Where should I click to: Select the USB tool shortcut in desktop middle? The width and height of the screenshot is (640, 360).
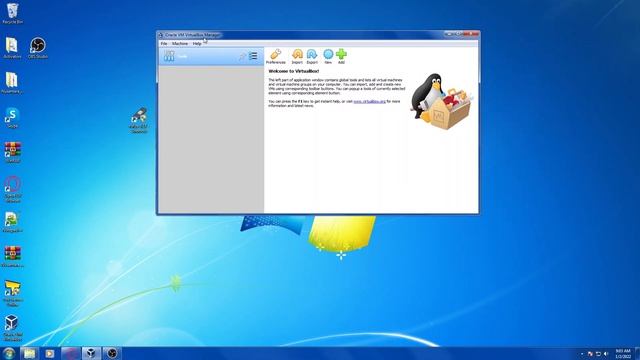point(139,120)
